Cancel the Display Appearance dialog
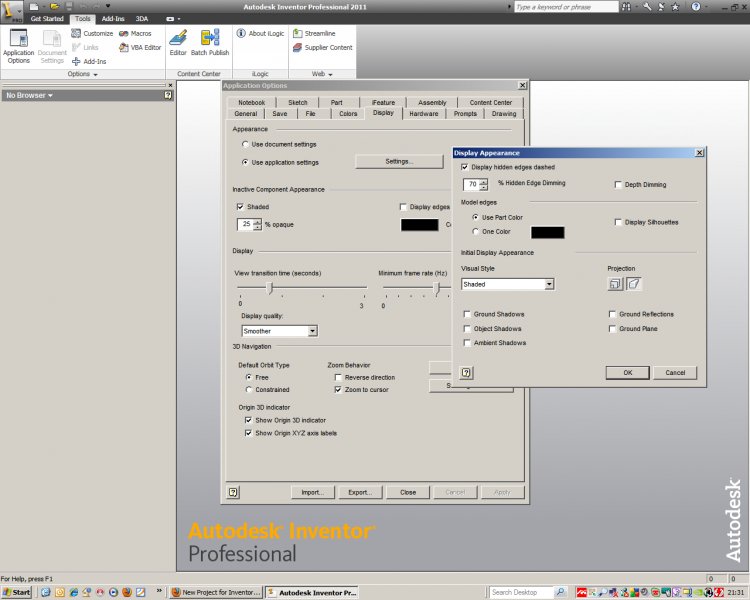 tap(675, 373)
